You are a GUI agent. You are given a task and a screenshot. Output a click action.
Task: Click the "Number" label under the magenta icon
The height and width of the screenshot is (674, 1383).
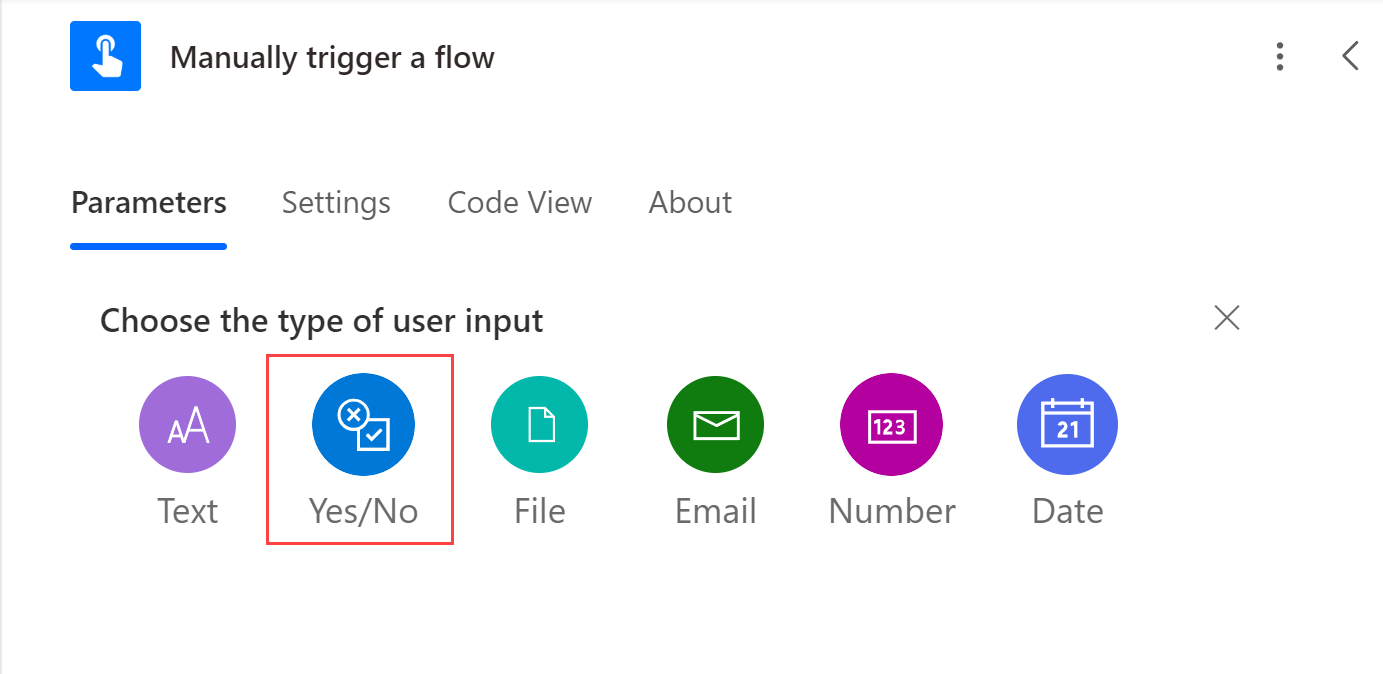[x=892, y=511]
